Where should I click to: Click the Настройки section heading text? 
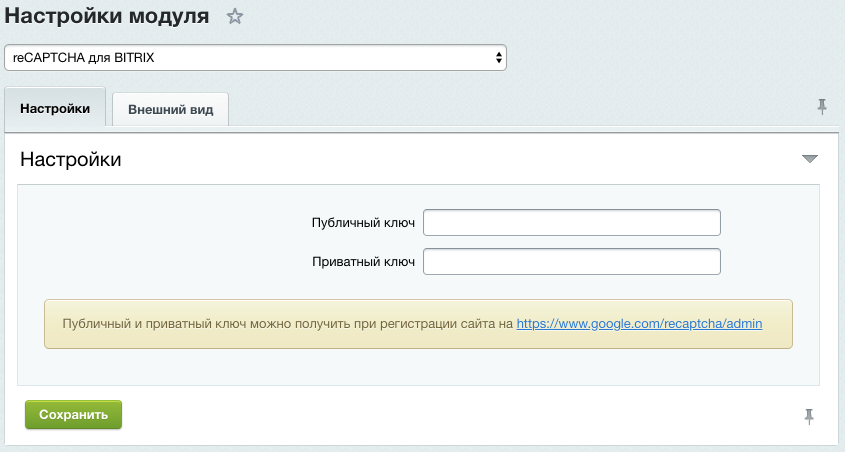[x=71, y=159]
